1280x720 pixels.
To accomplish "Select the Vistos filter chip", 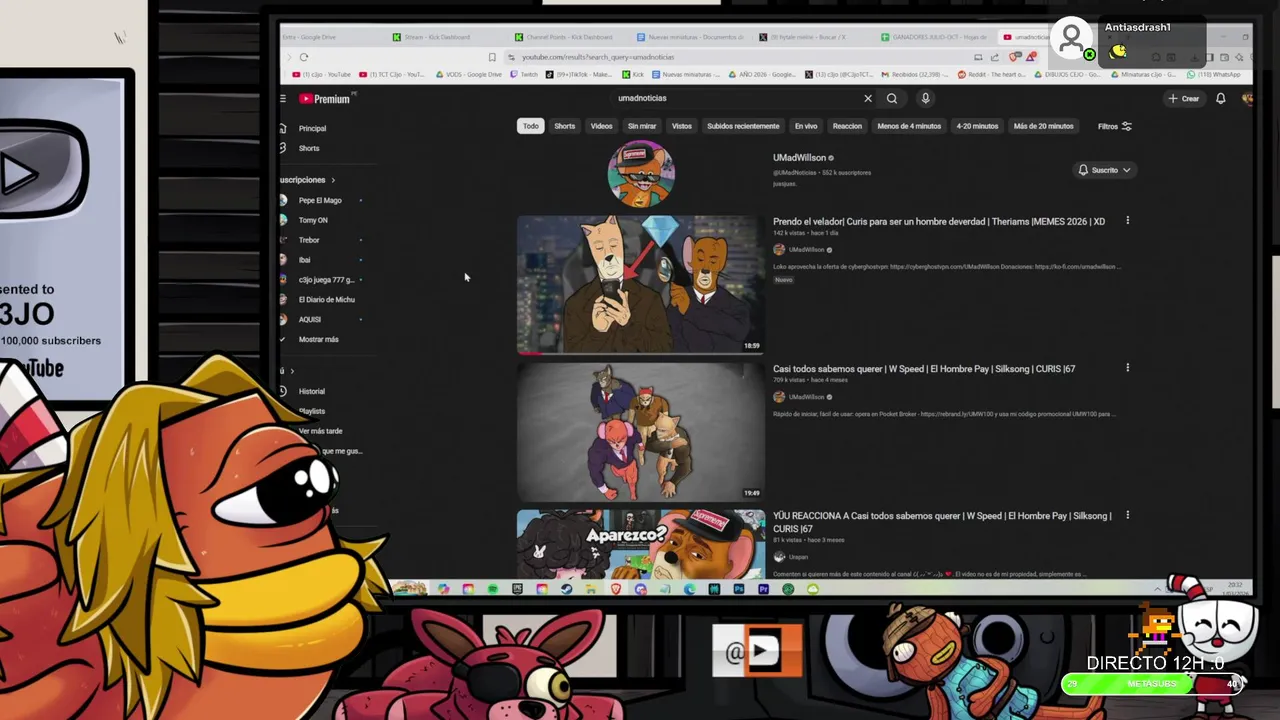I will pos(681,126).
